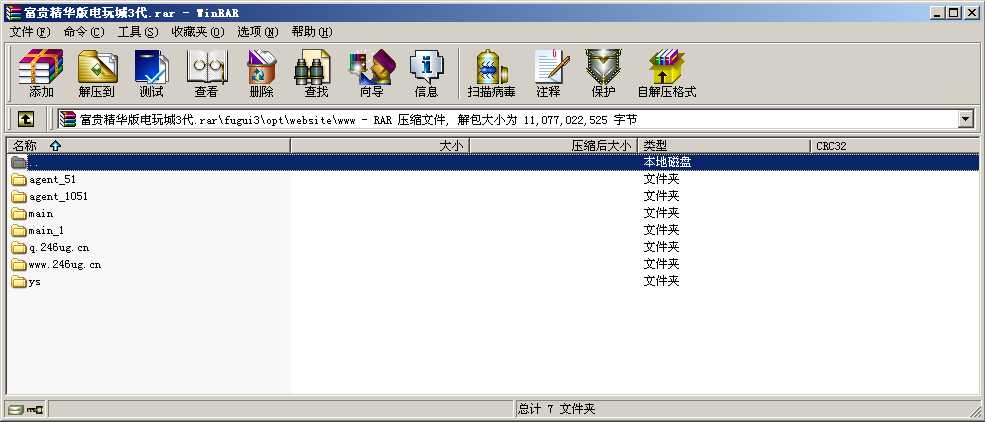Sort by 大小 column header
Screen dimensions: 985x422
point(380,146)
